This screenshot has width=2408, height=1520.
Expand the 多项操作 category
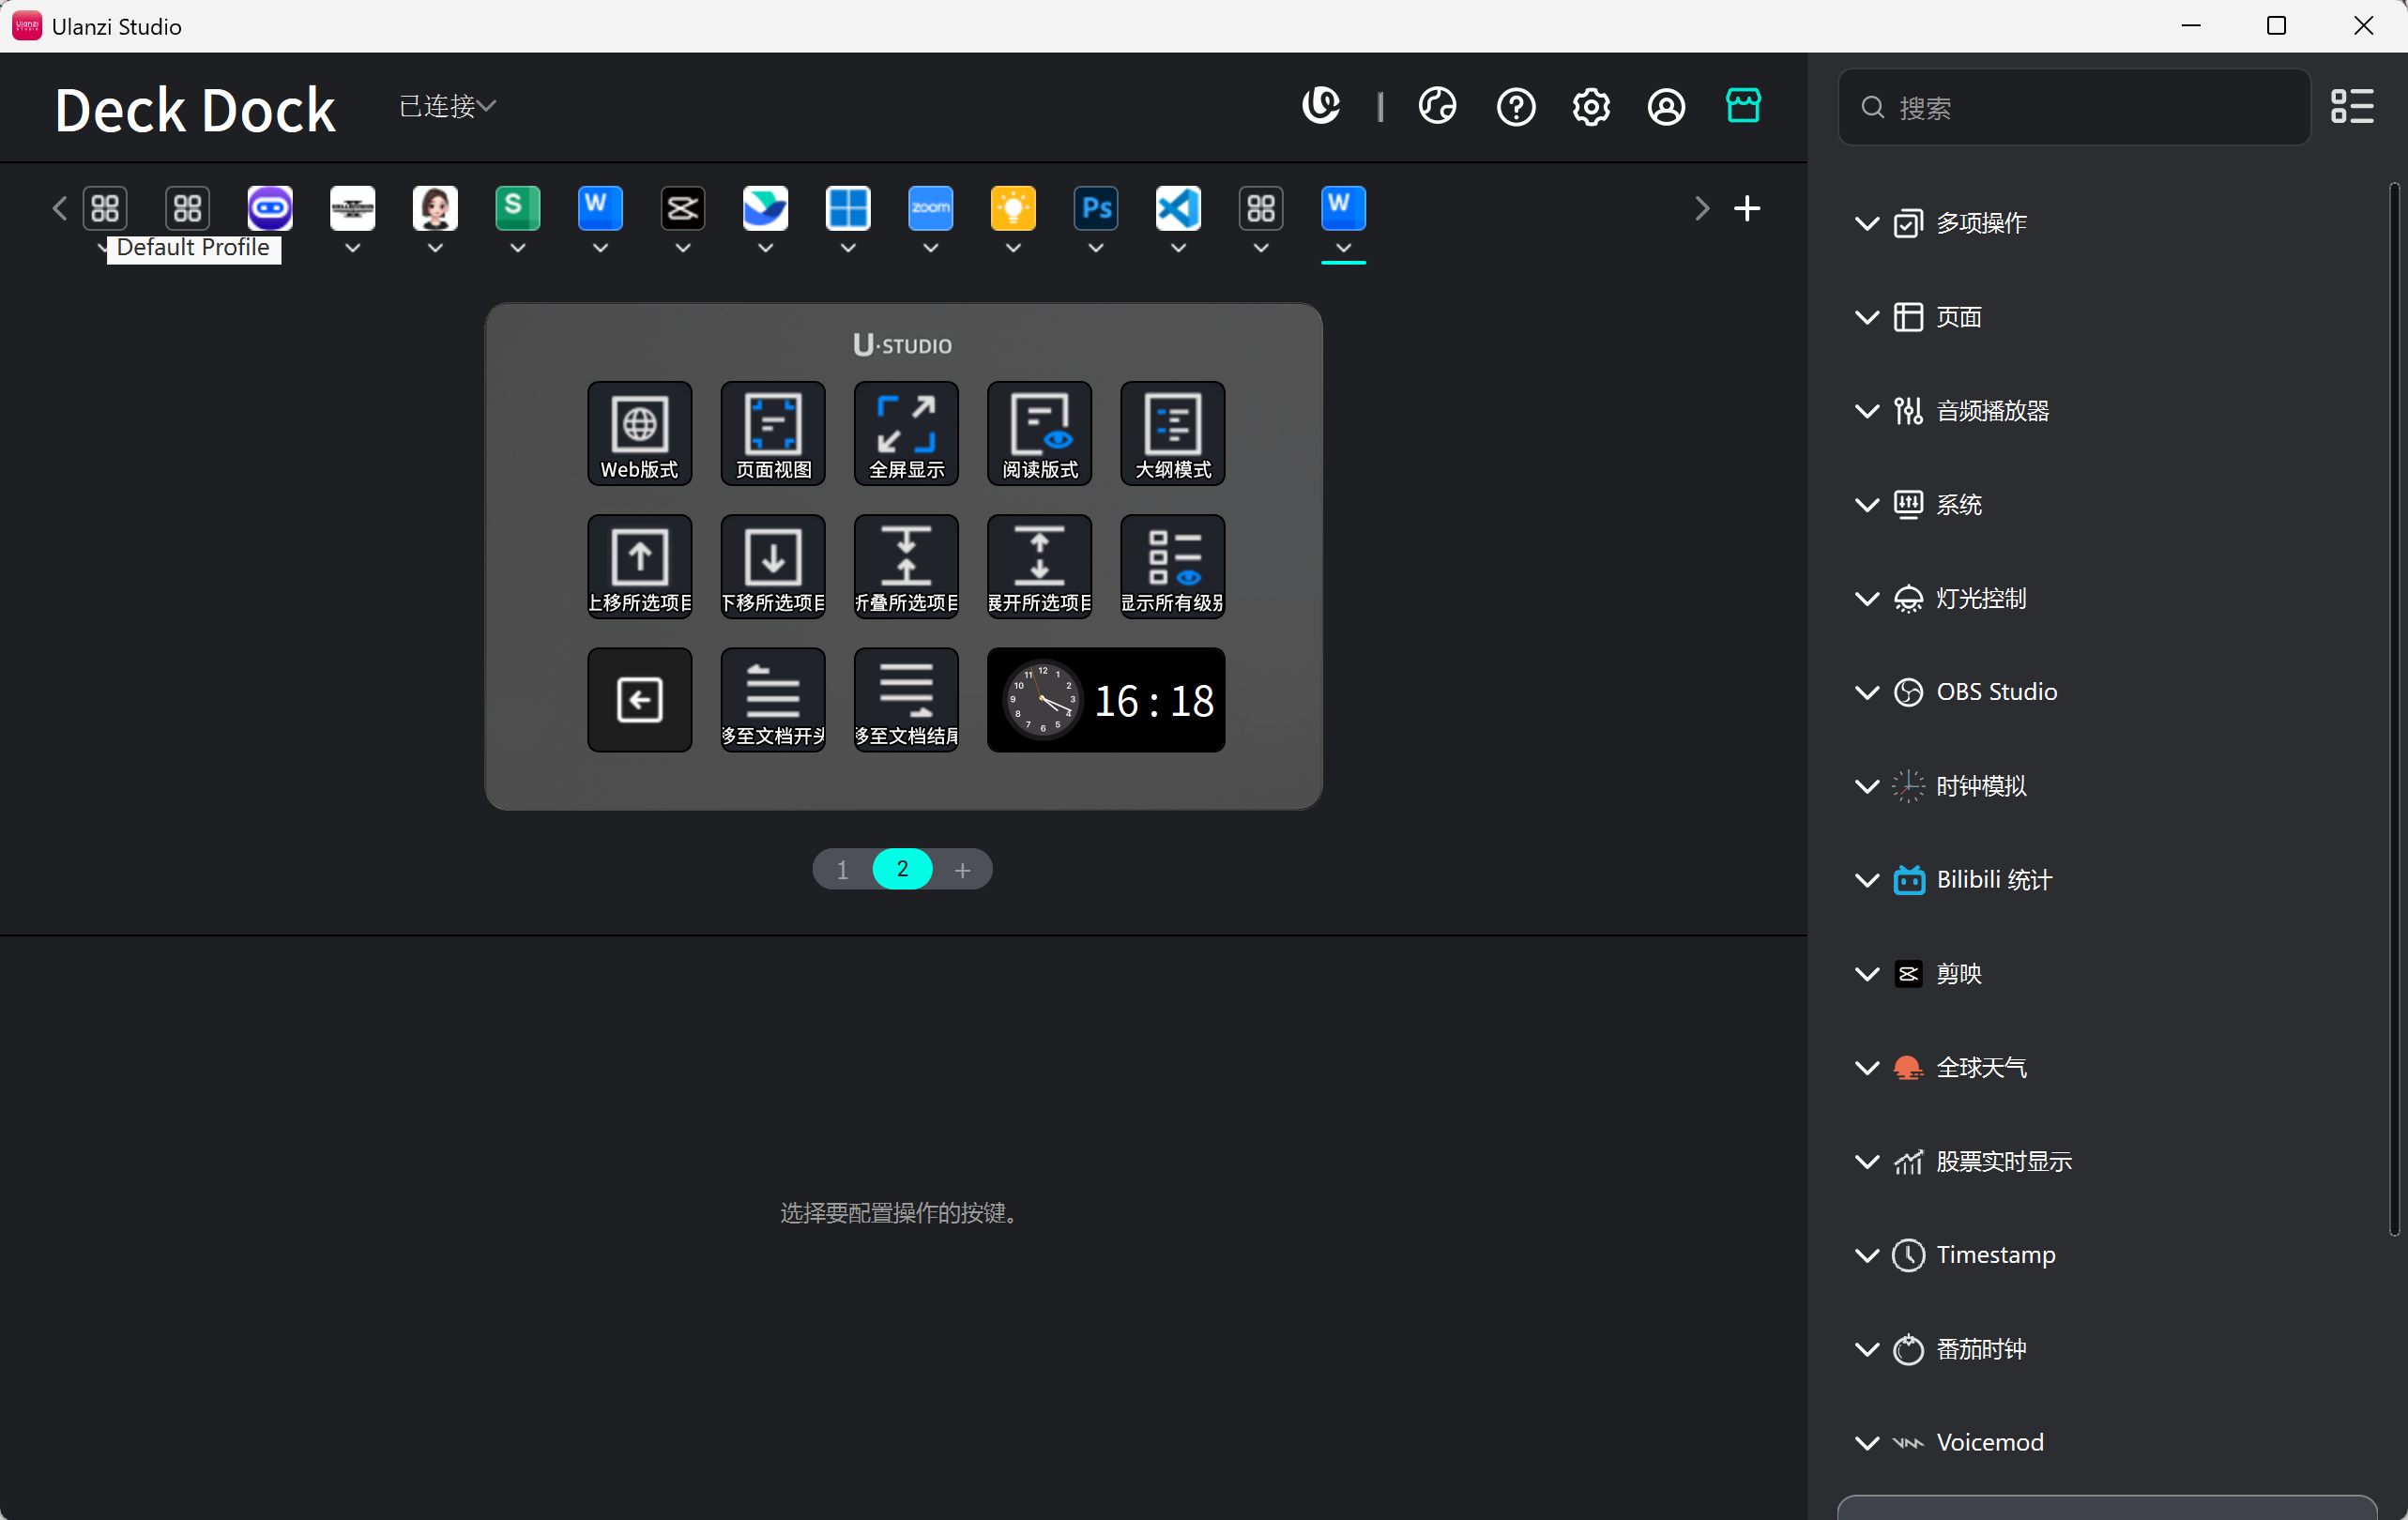pos(1980,223)
